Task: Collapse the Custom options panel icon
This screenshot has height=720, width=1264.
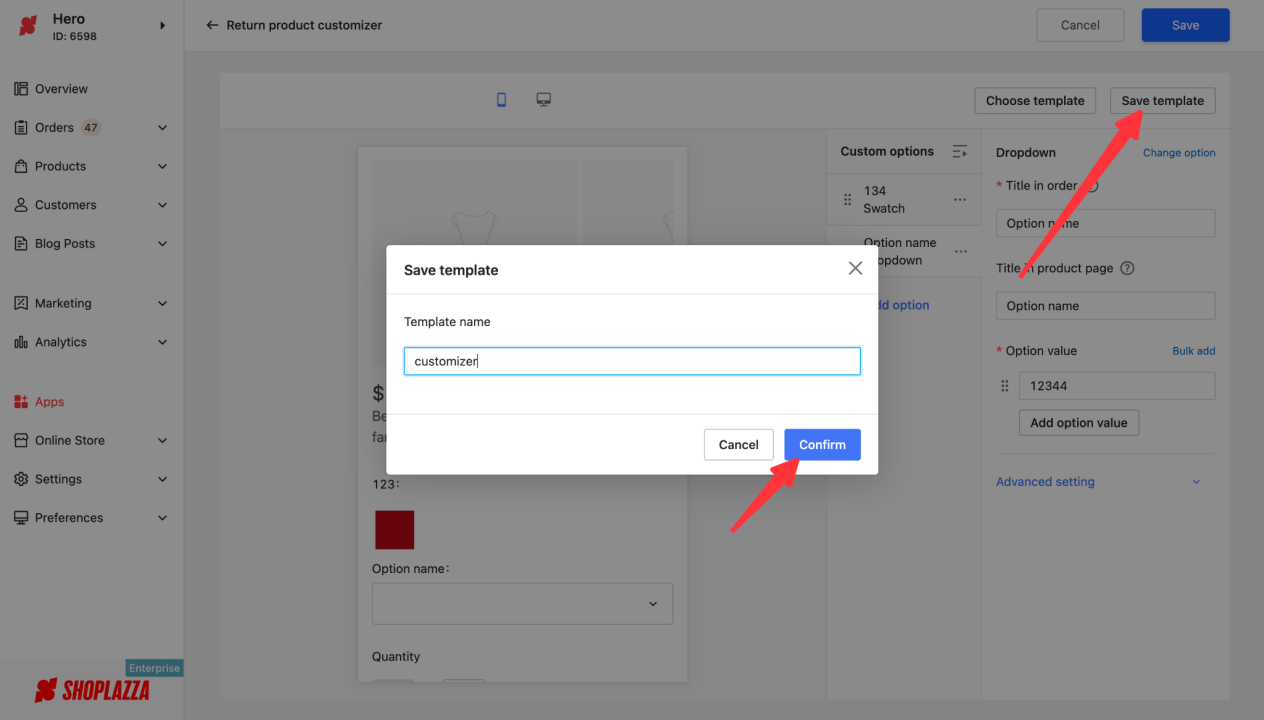Action: click(x=960, y=152)
